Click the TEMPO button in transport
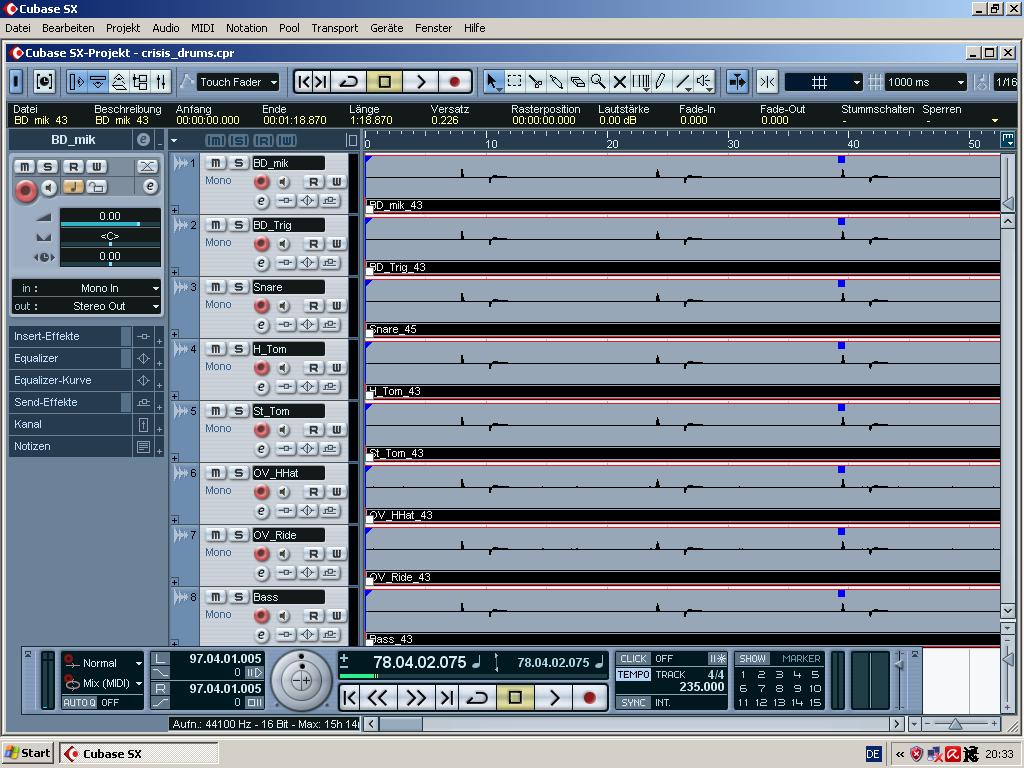 (633, 674)
